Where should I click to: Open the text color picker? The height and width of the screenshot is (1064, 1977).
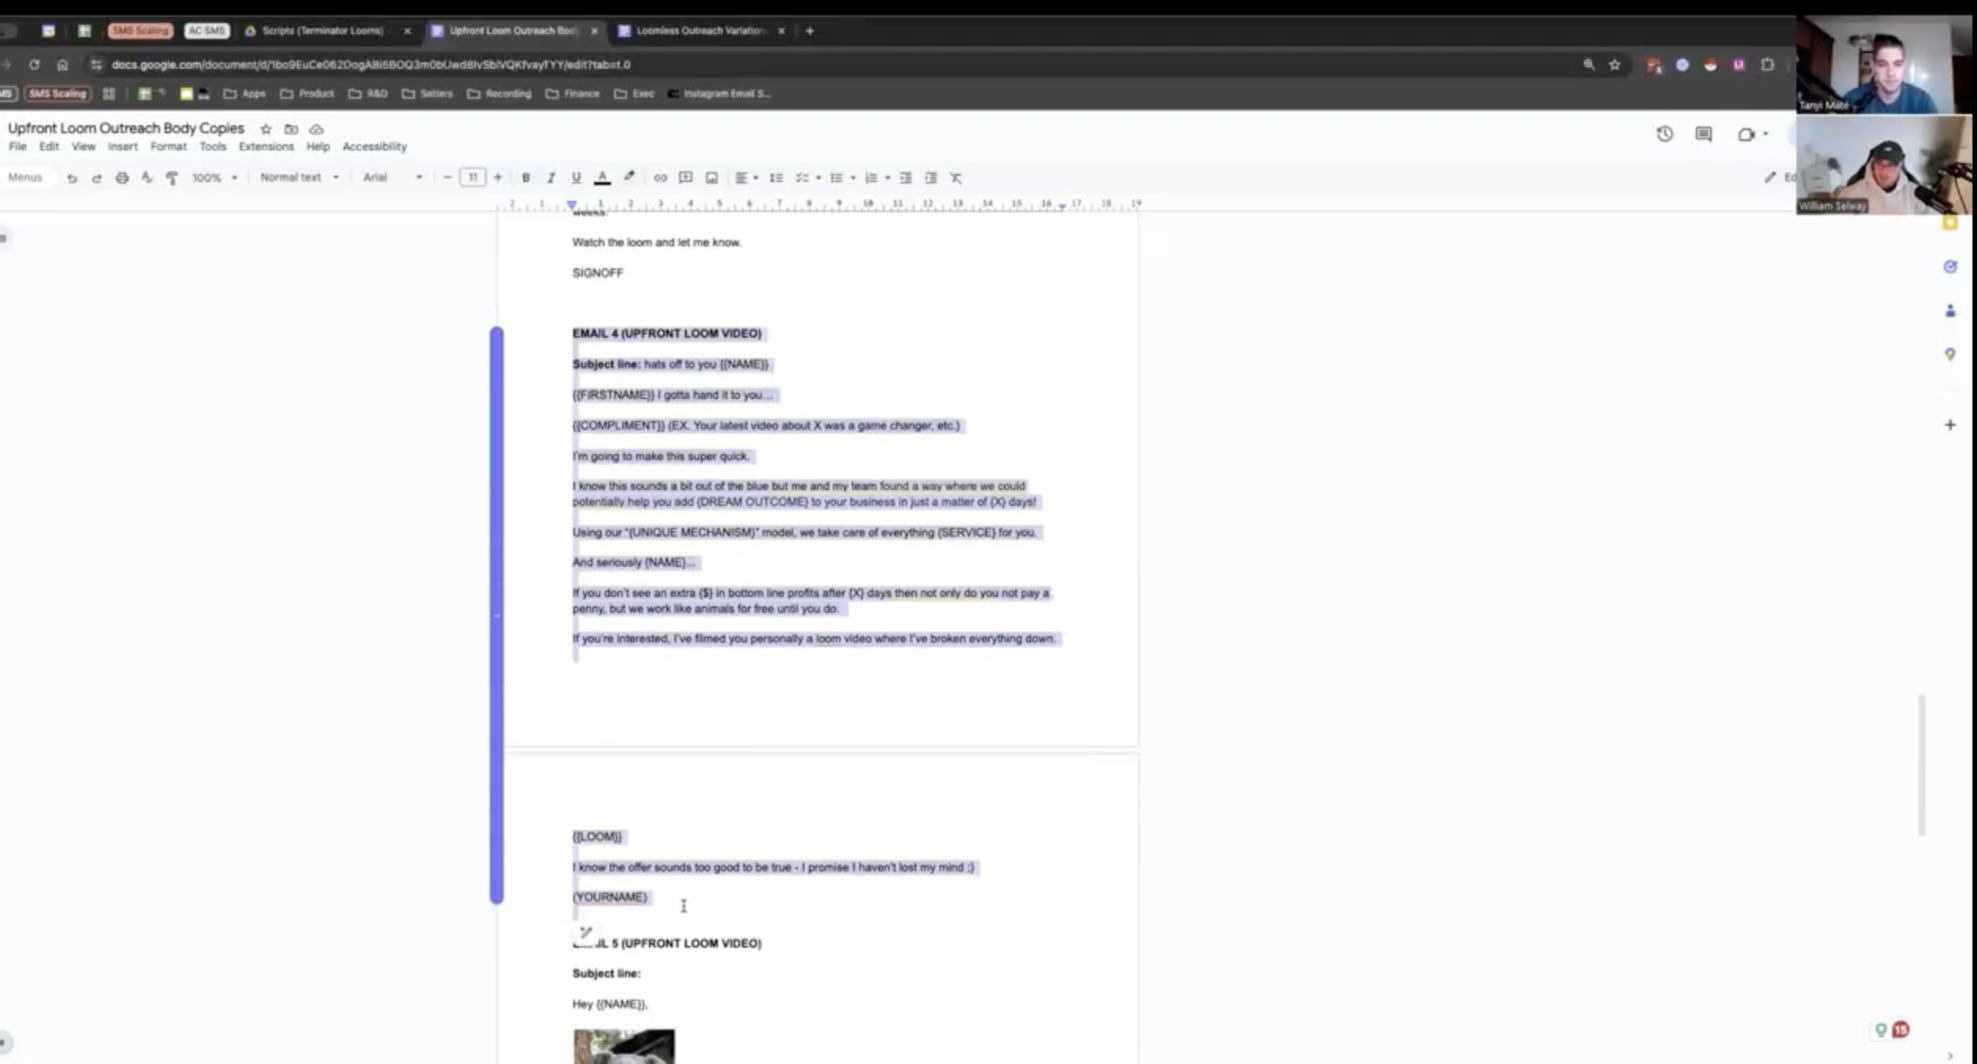tap(602, 178)
